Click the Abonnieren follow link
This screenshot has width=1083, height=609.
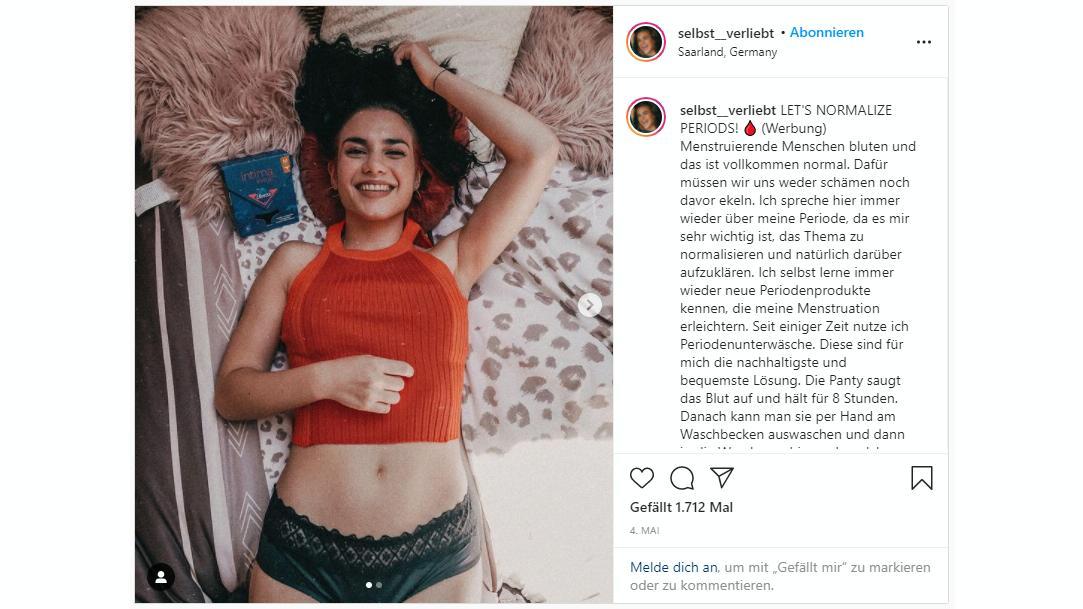[x=826, y=32]
